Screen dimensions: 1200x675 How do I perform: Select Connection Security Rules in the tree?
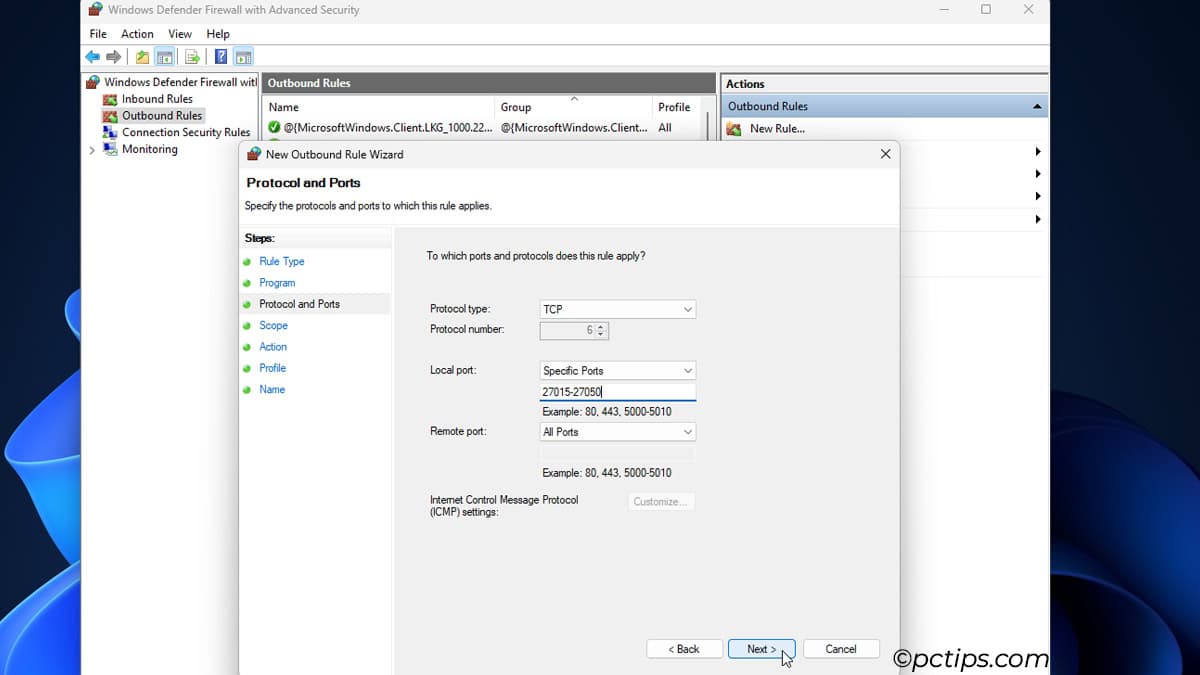pos(185,132)
